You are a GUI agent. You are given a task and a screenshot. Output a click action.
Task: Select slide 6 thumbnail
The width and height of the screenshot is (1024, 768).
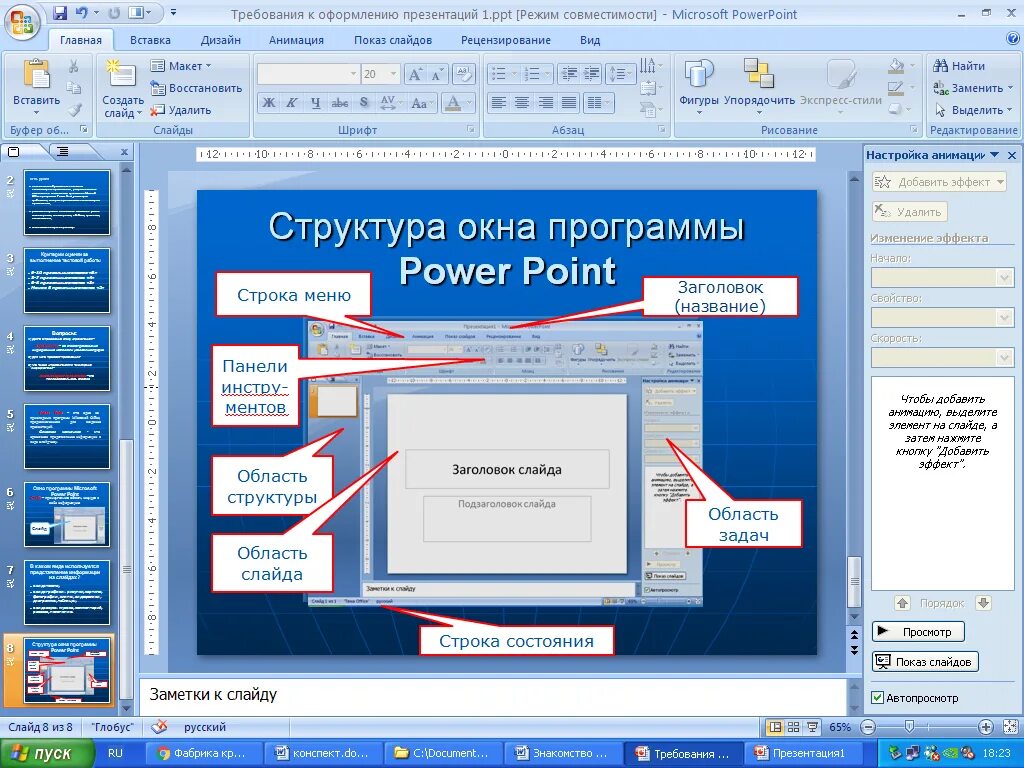67,514
